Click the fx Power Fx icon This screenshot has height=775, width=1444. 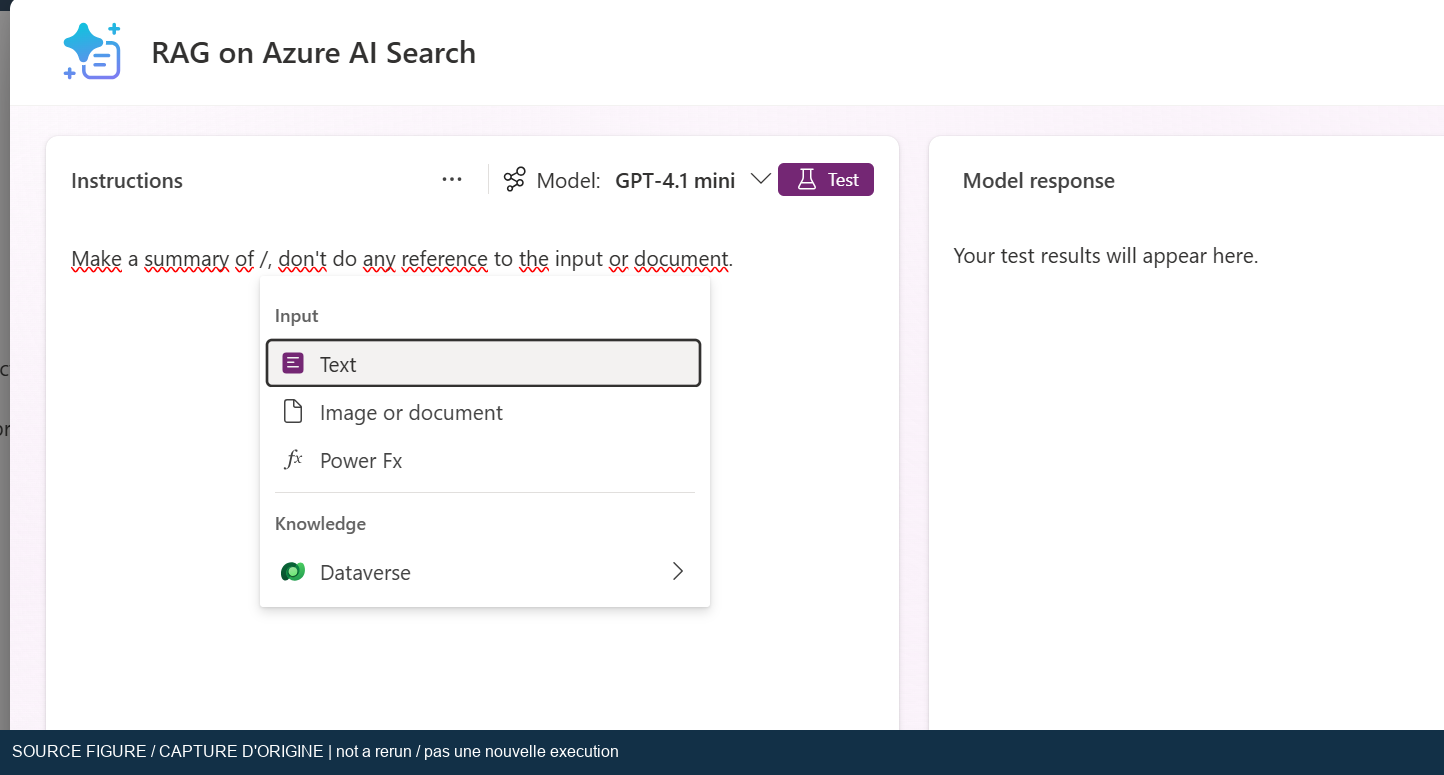point(293,460)
